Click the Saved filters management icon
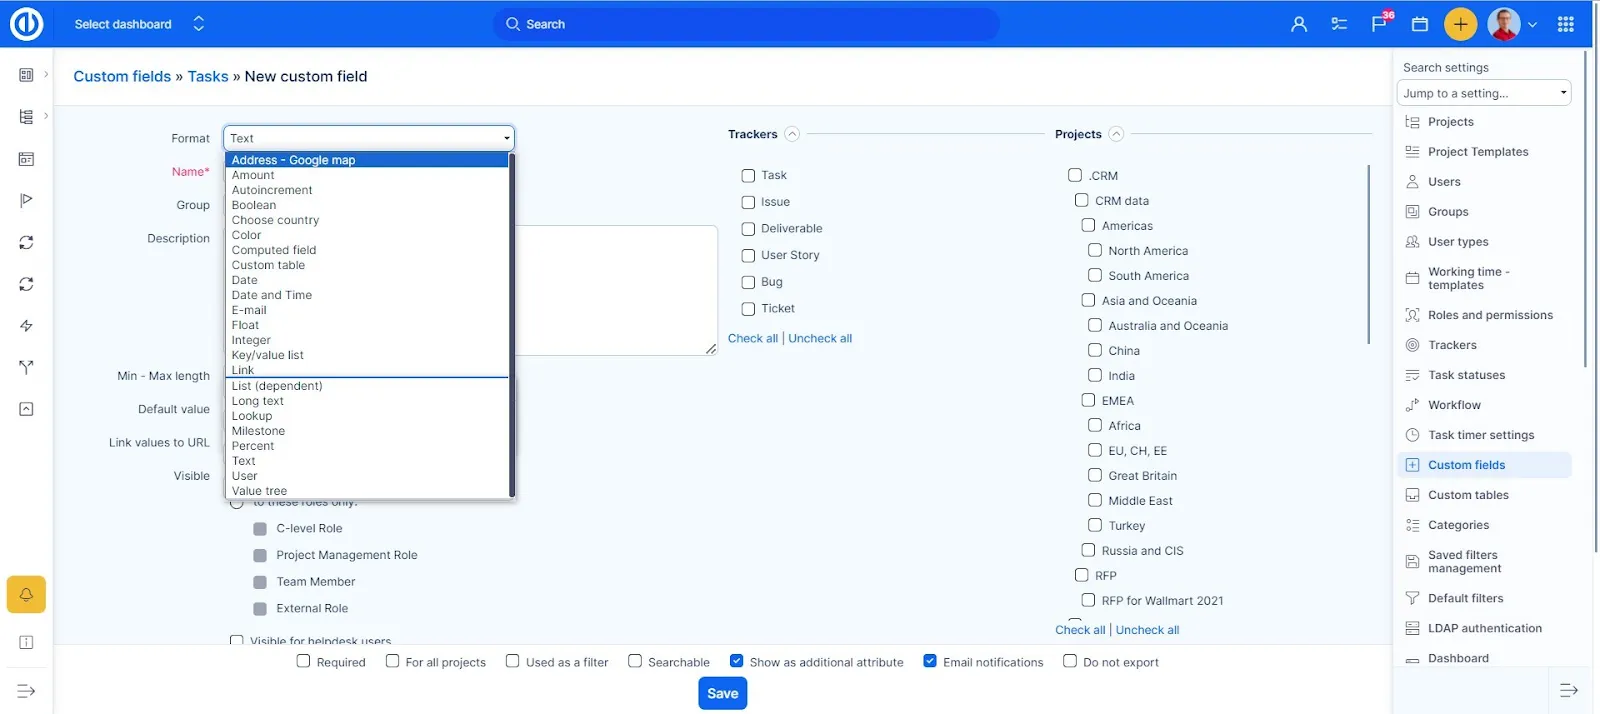The width and height of the screenshot is (1600, 714). point(1412,562)
